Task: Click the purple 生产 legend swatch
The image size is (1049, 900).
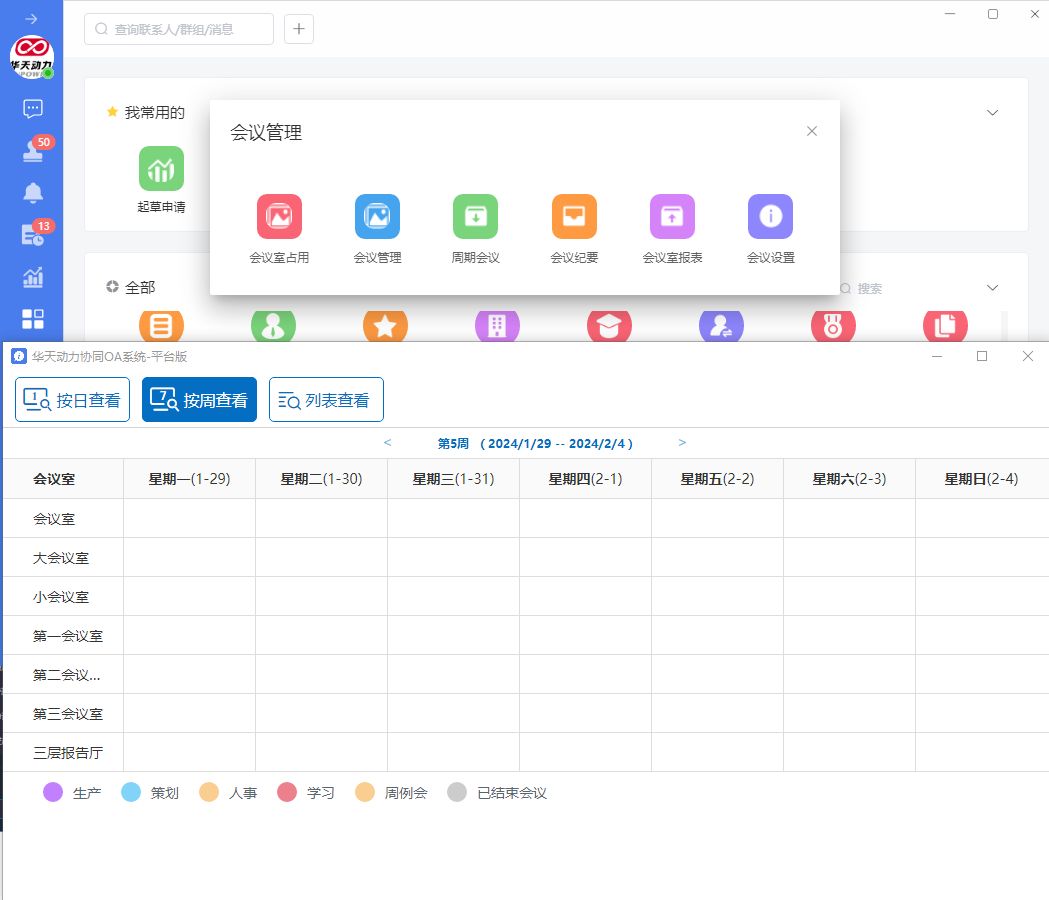Action: tap(53, 793)
